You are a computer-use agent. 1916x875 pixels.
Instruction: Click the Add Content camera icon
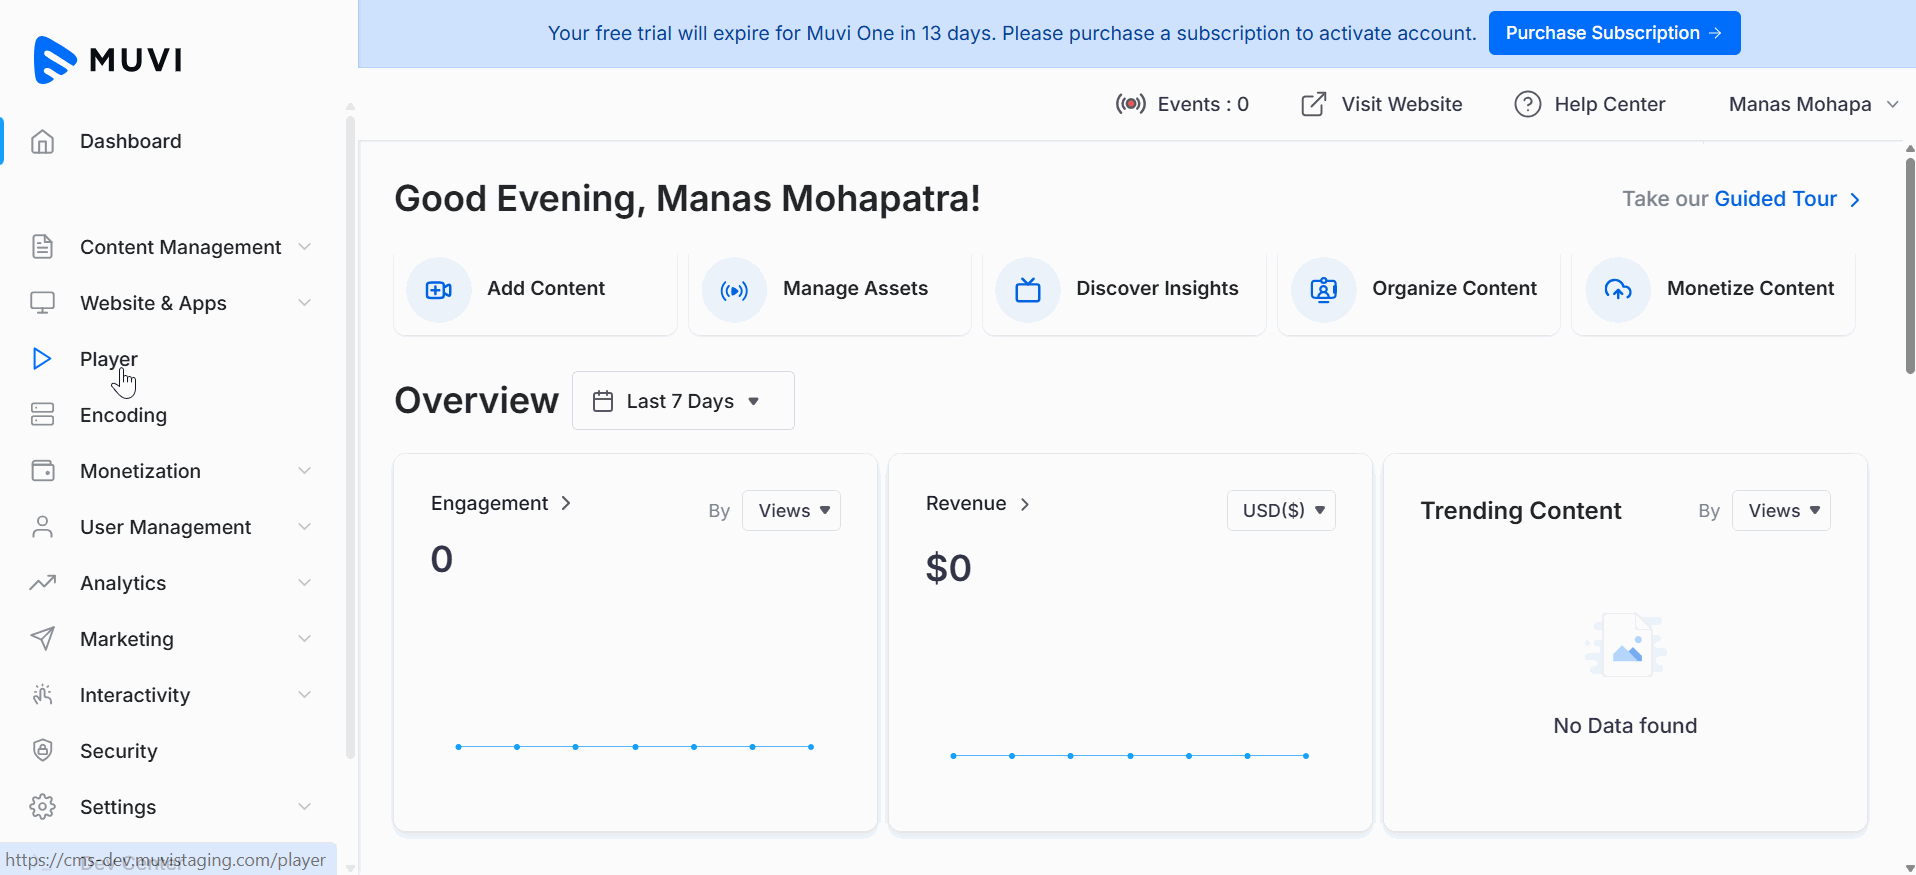[x=438, y=290]
